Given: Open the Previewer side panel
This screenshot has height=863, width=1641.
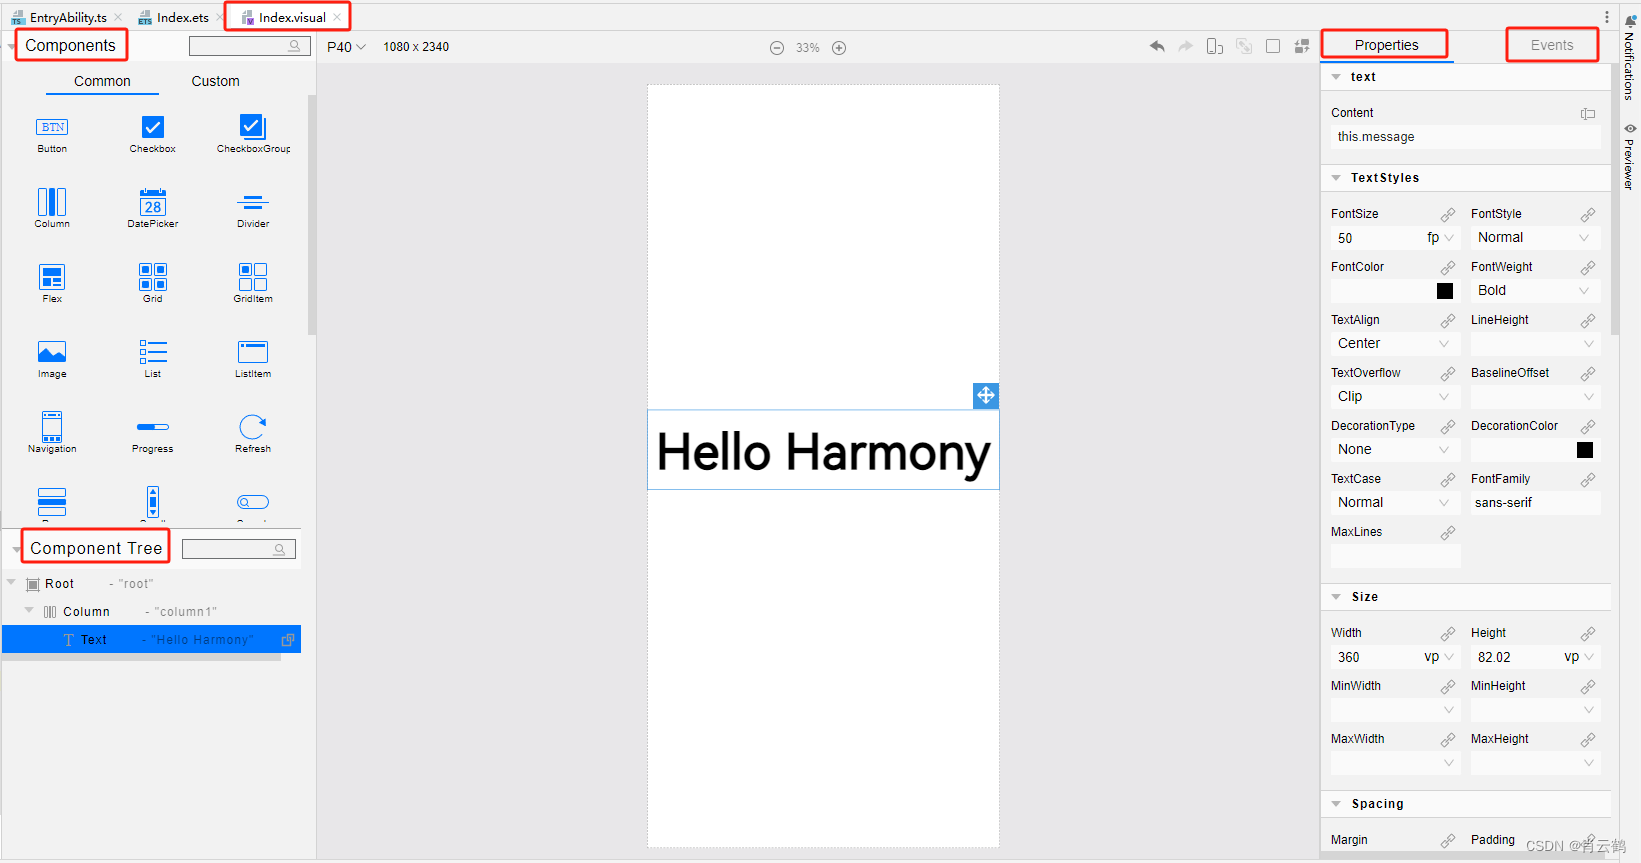Looking at the screenshot, I should point(1629,156).
